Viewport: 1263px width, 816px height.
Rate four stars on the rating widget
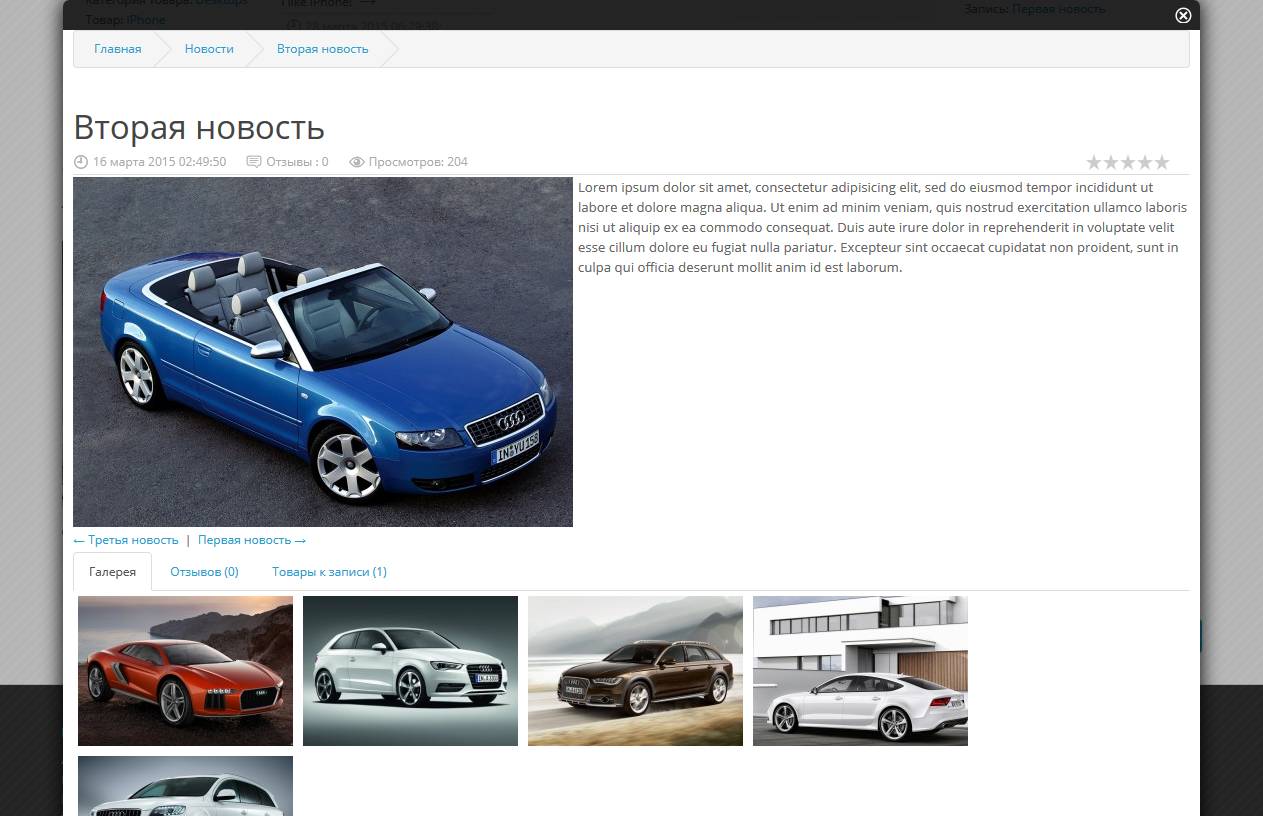(1144, 162)
